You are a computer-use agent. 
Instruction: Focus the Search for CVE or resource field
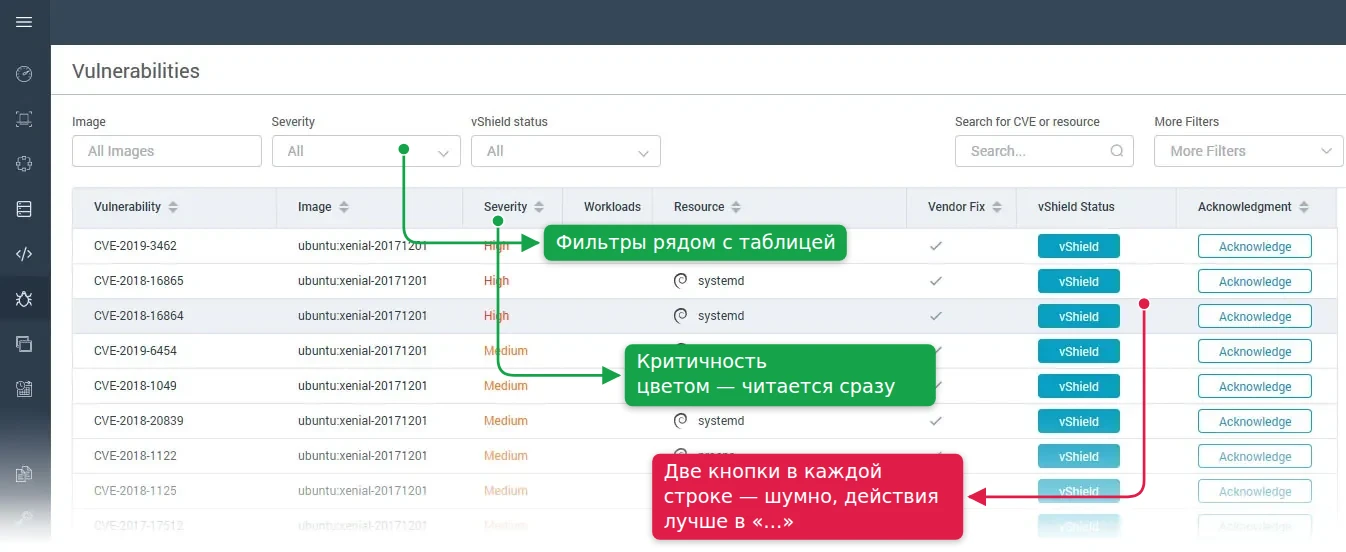(1044, 151)
